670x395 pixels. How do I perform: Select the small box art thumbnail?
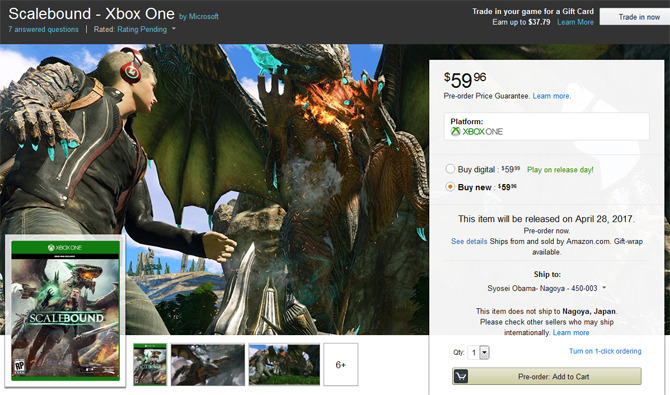point(150,365)
